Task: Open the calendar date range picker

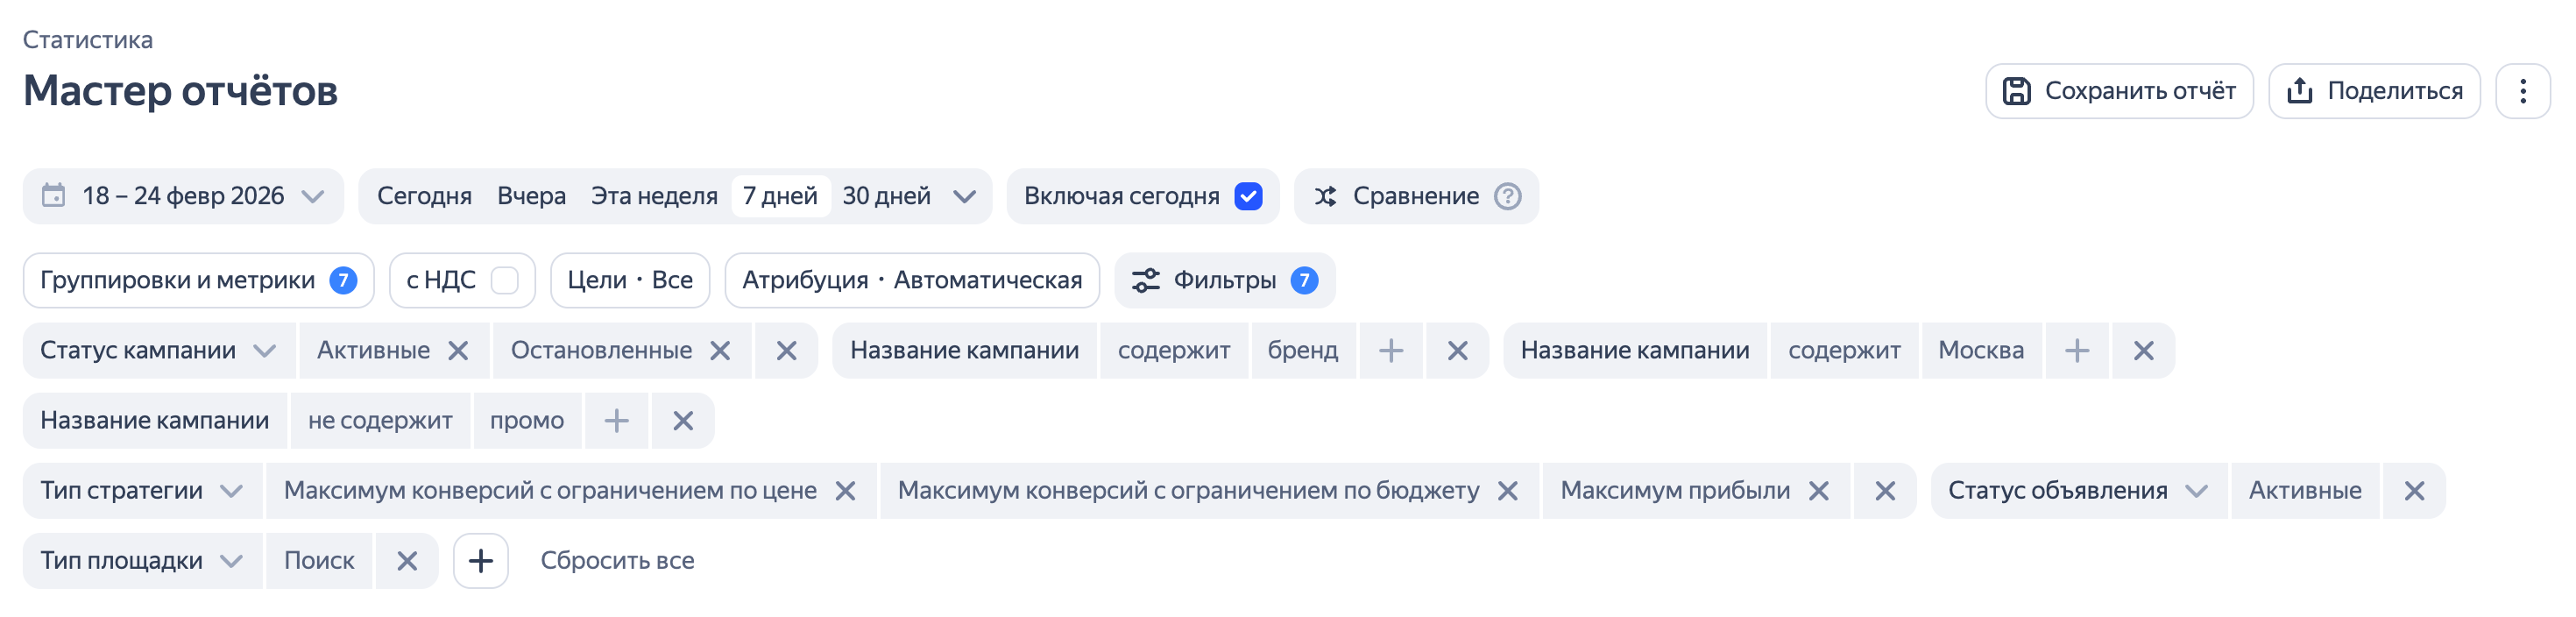Action: click(183, 196)
